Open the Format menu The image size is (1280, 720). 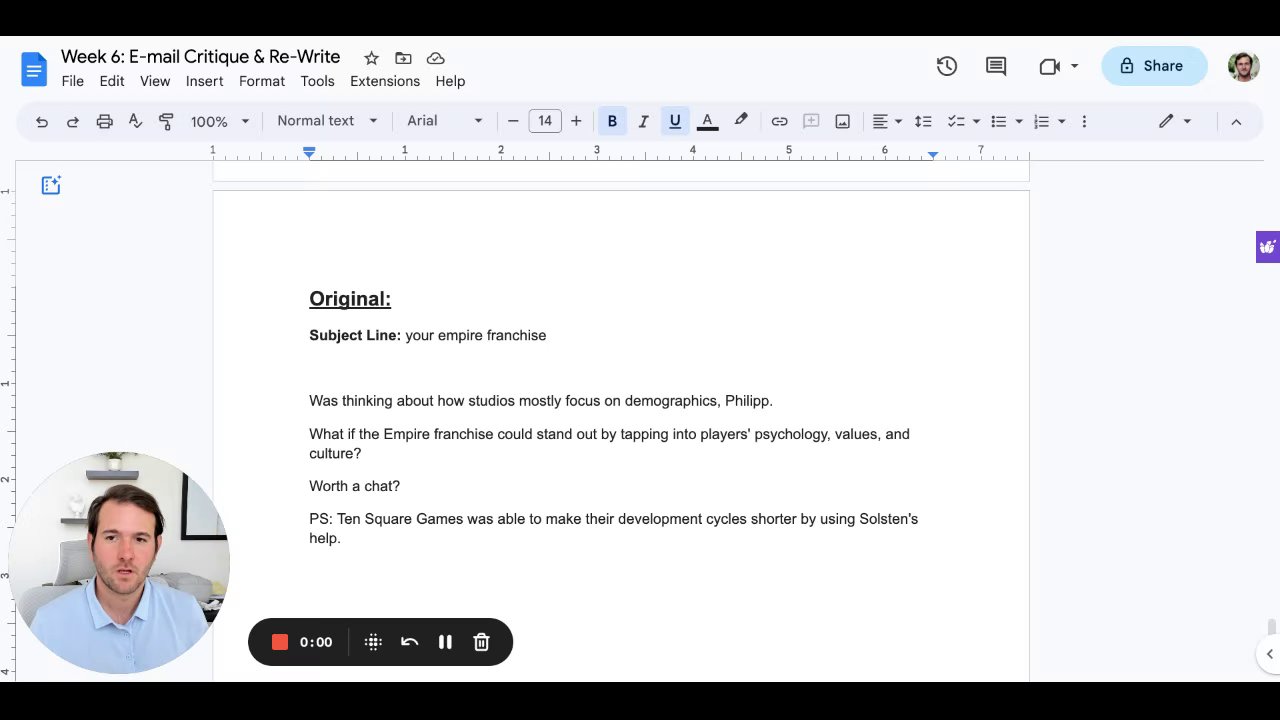[x=262, y=81]
